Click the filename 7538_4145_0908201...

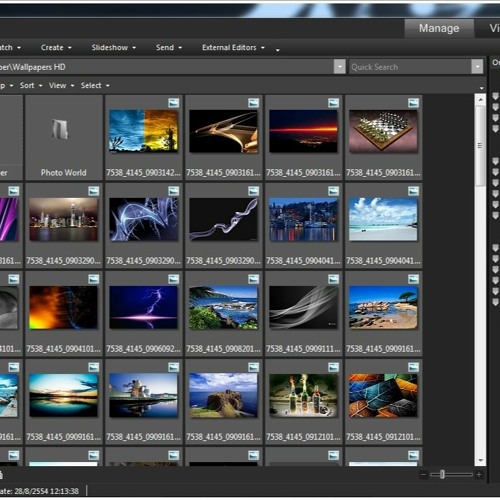223,349
